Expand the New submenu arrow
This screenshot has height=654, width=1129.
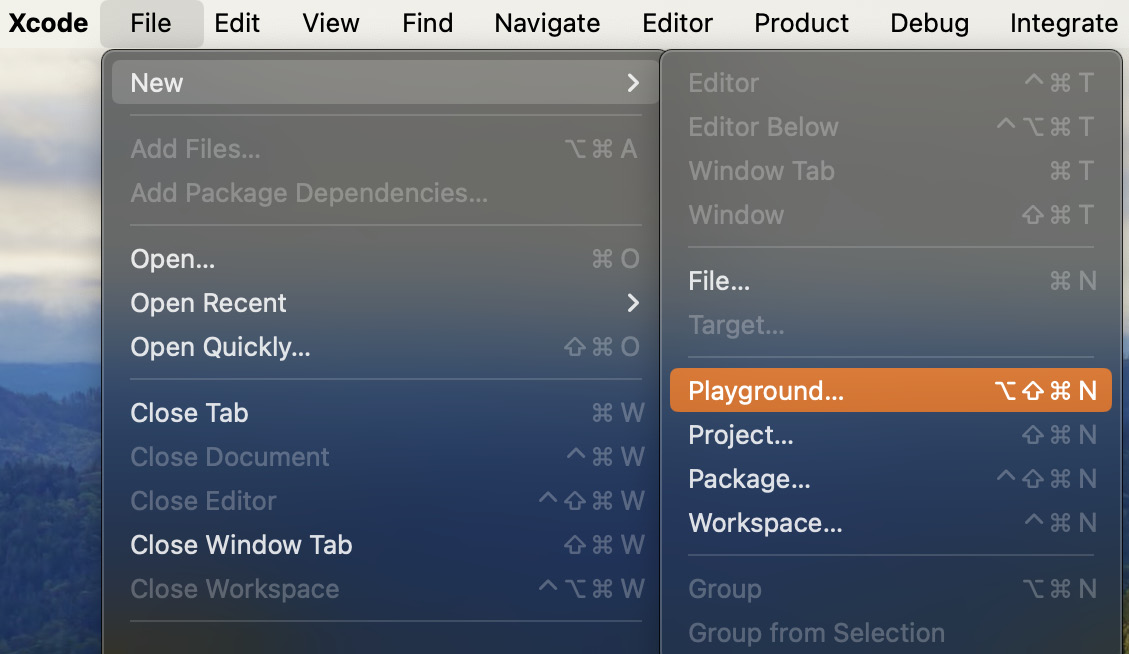(x=632, y=83)
